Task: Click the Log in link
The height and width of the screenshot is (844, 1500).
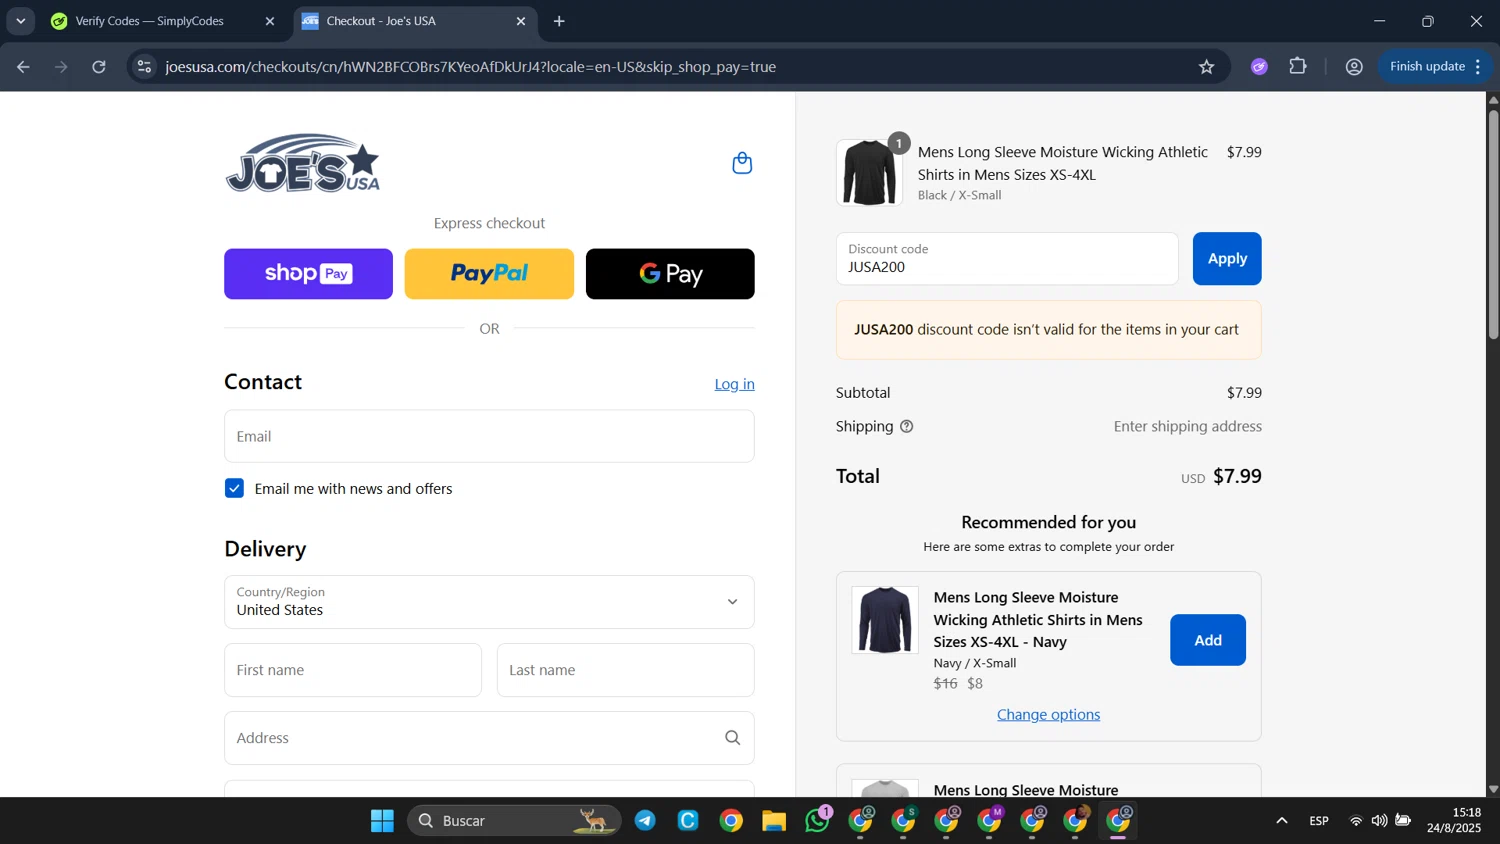Action: point(734,384)
